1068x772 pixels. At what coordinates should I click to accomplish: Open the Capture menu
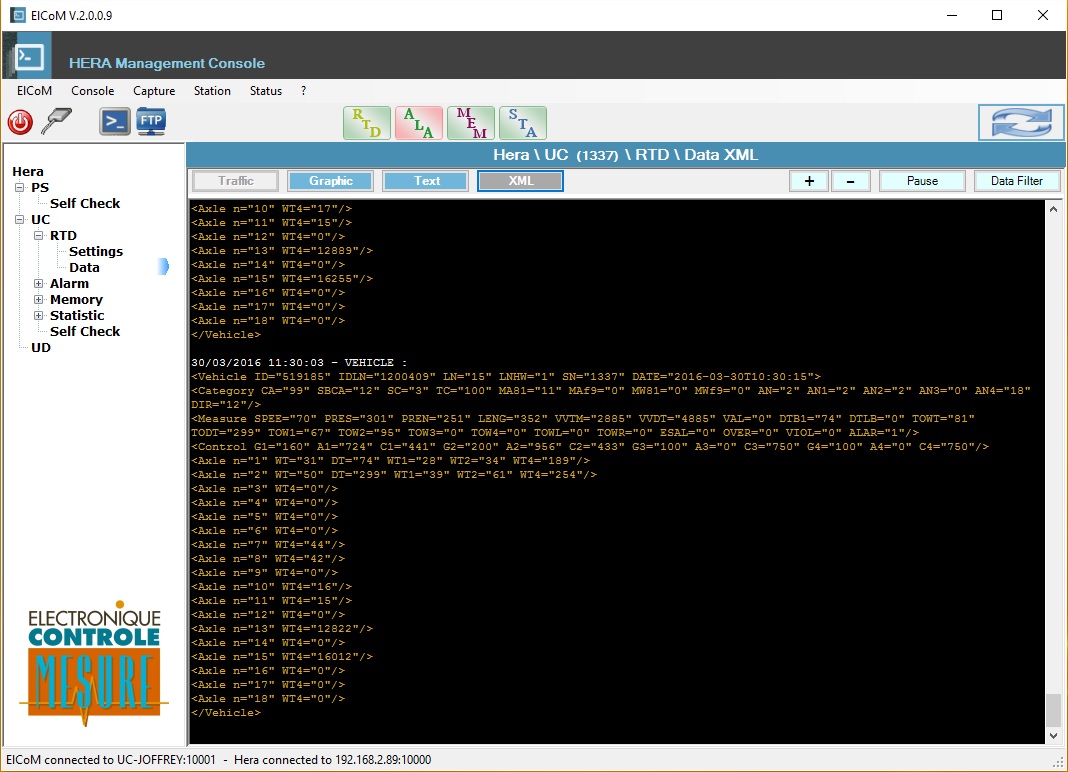pos(154,91)
